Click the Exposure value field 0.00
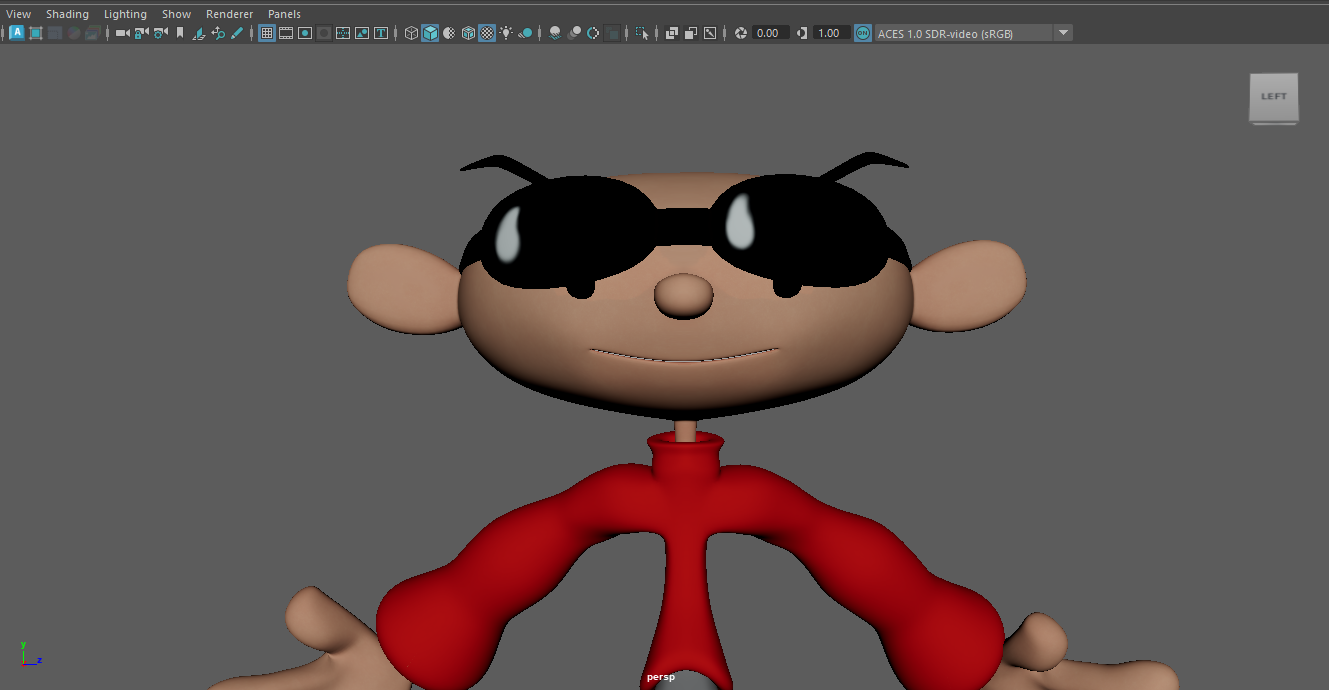 pyautogui.click(x=770, y=33)
